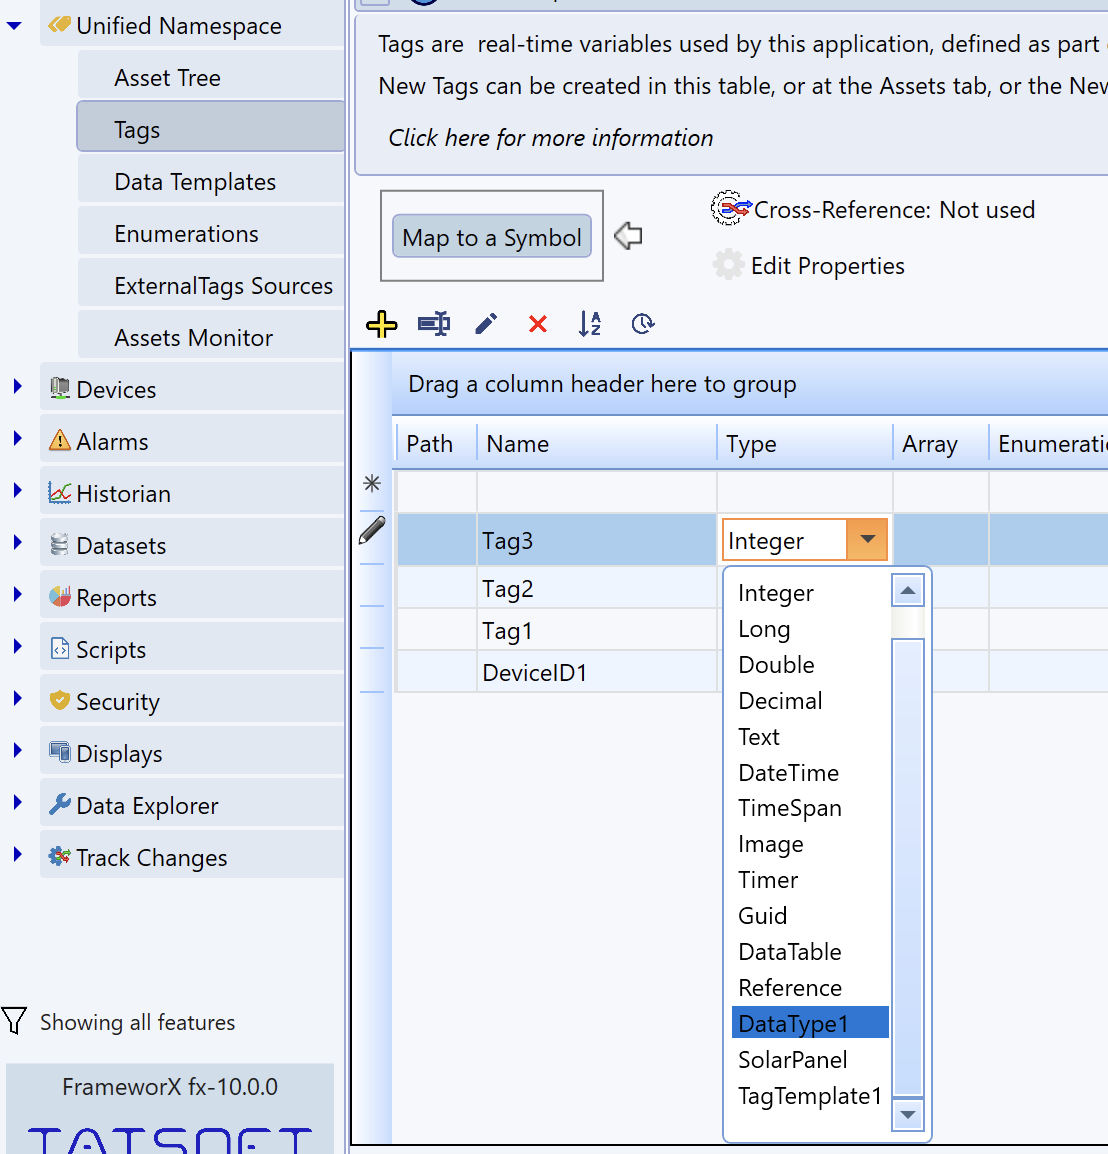Select Asset Tree in the sidebar

167,78
